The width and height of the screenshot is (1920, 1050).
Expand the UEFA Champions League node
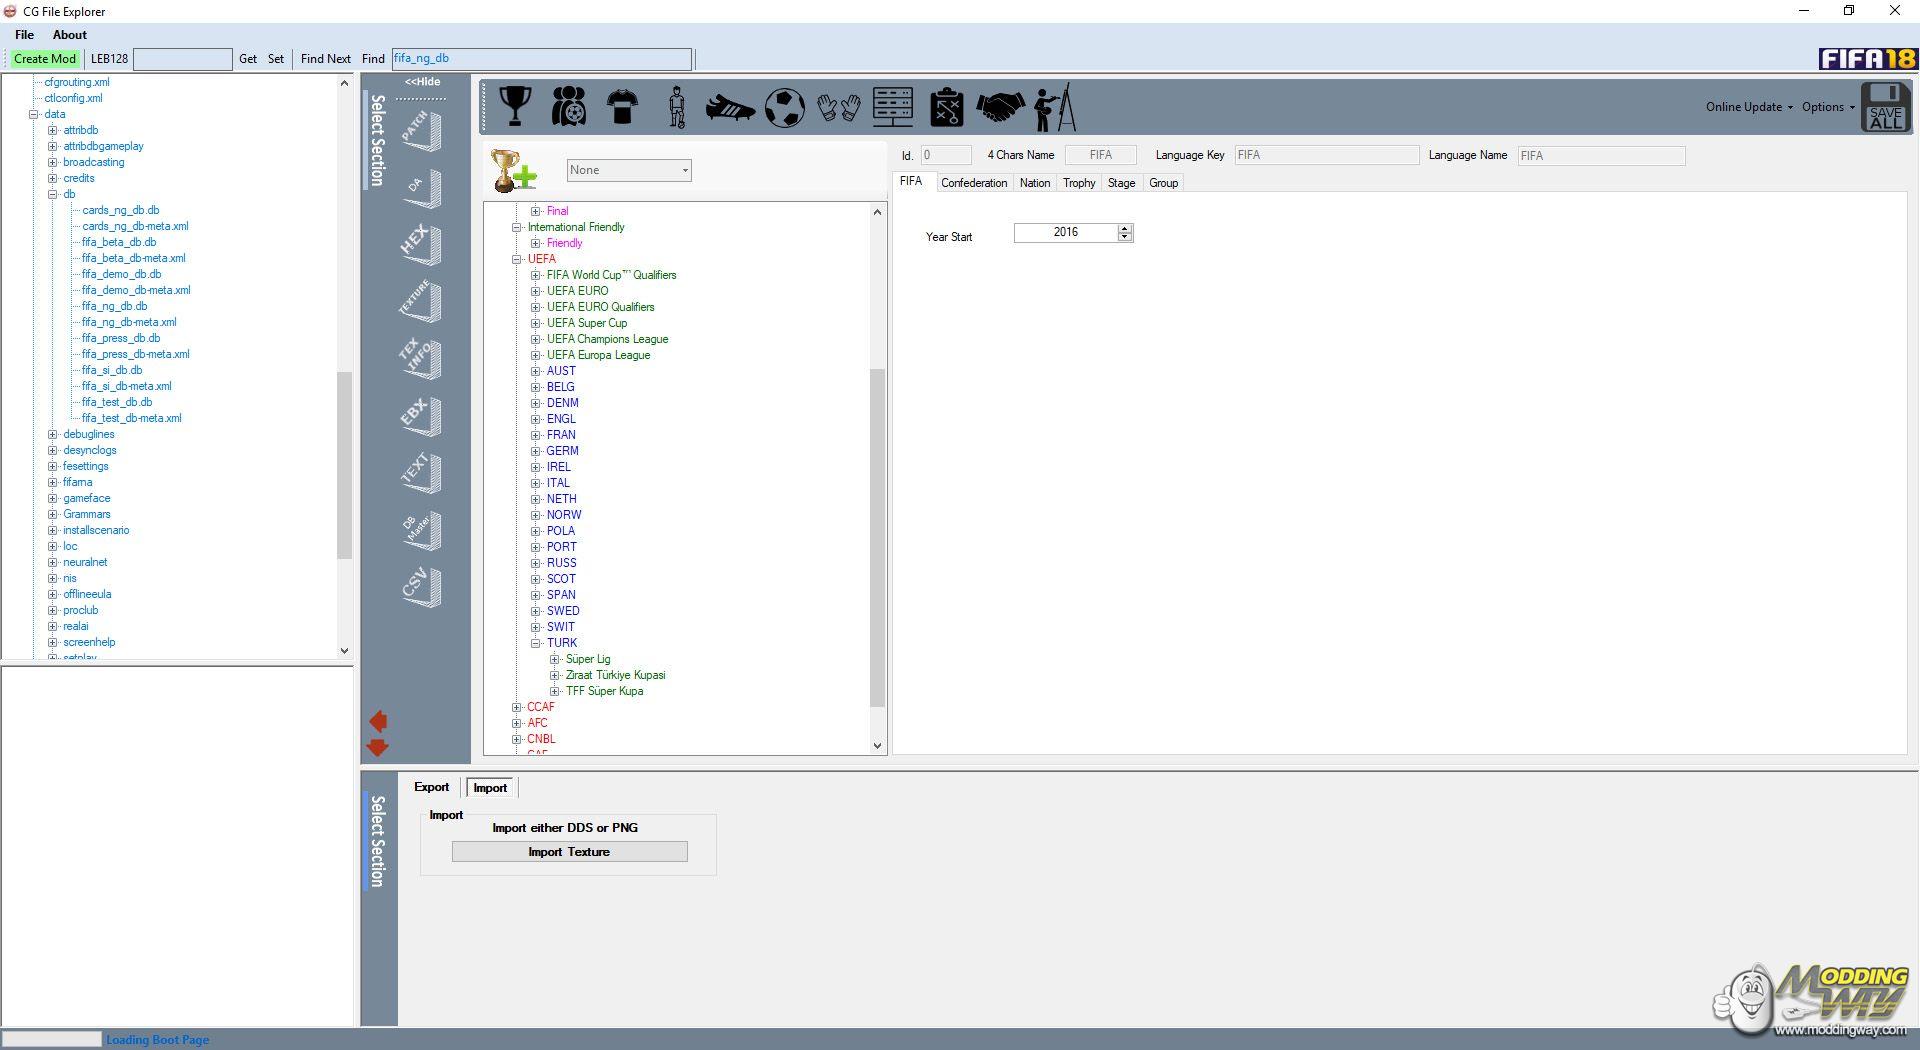coord(536,339)
